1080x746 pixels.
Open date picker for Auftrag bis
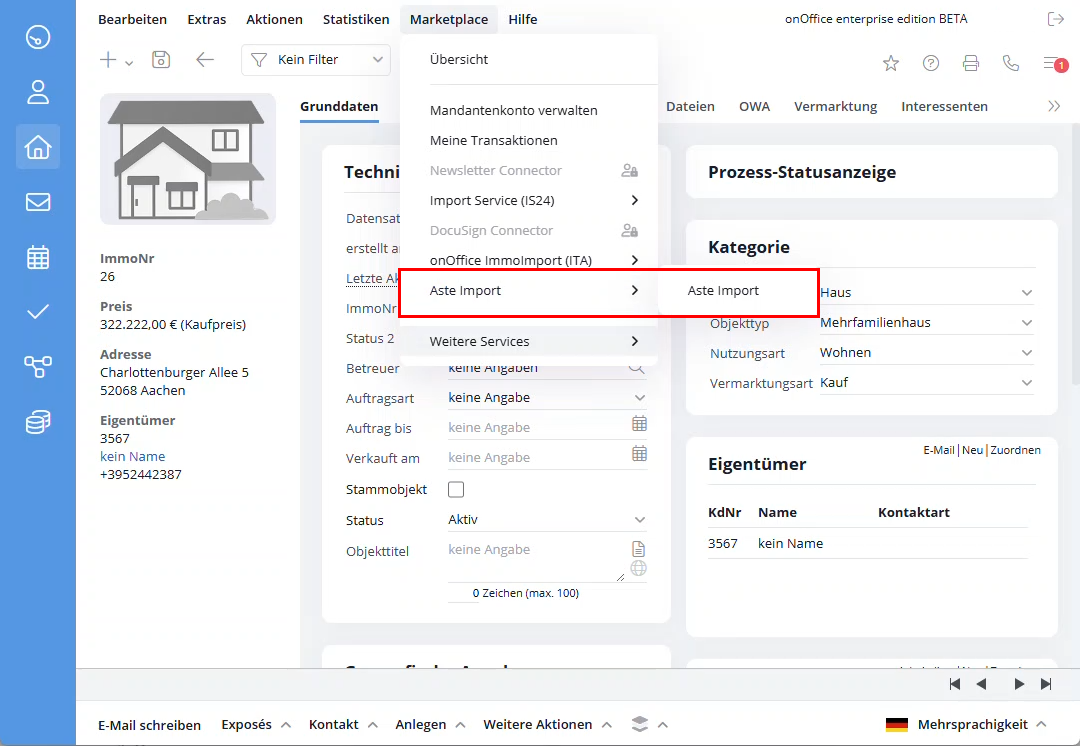click(x=639, y=424)
